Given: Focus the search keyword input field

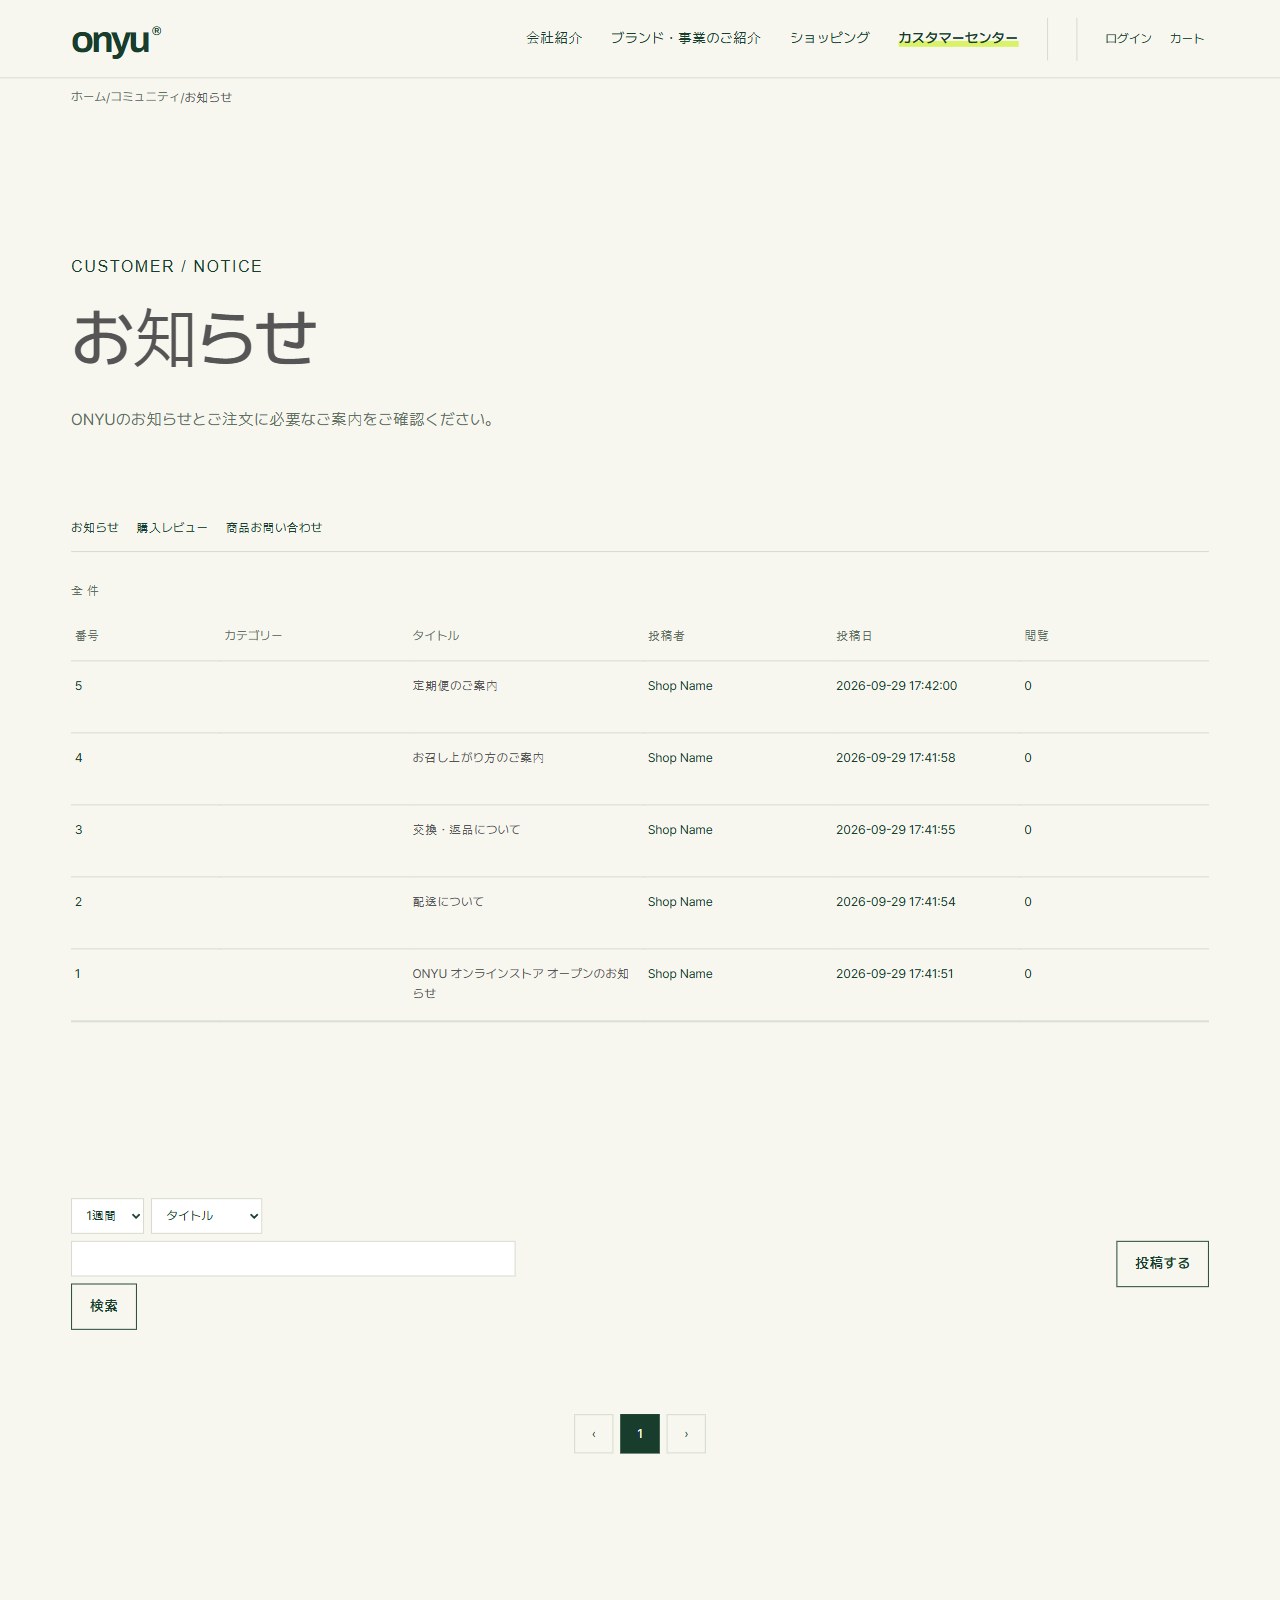Looking at the screenshot, I should pos(293,1259).
